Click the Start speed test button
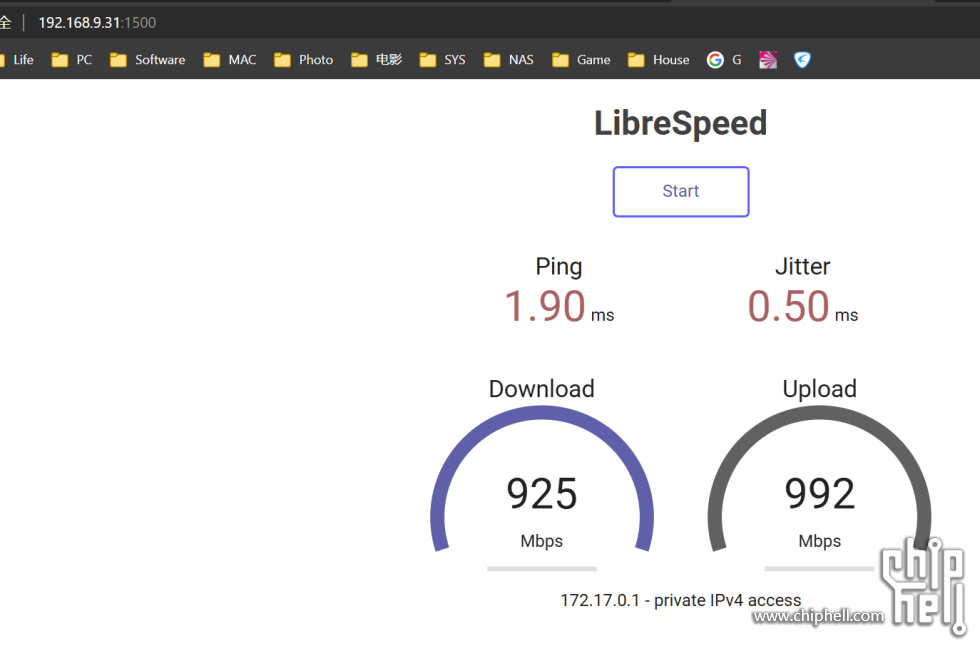The width and height of the screenshot is (980, 651). [x=681, y=191]
